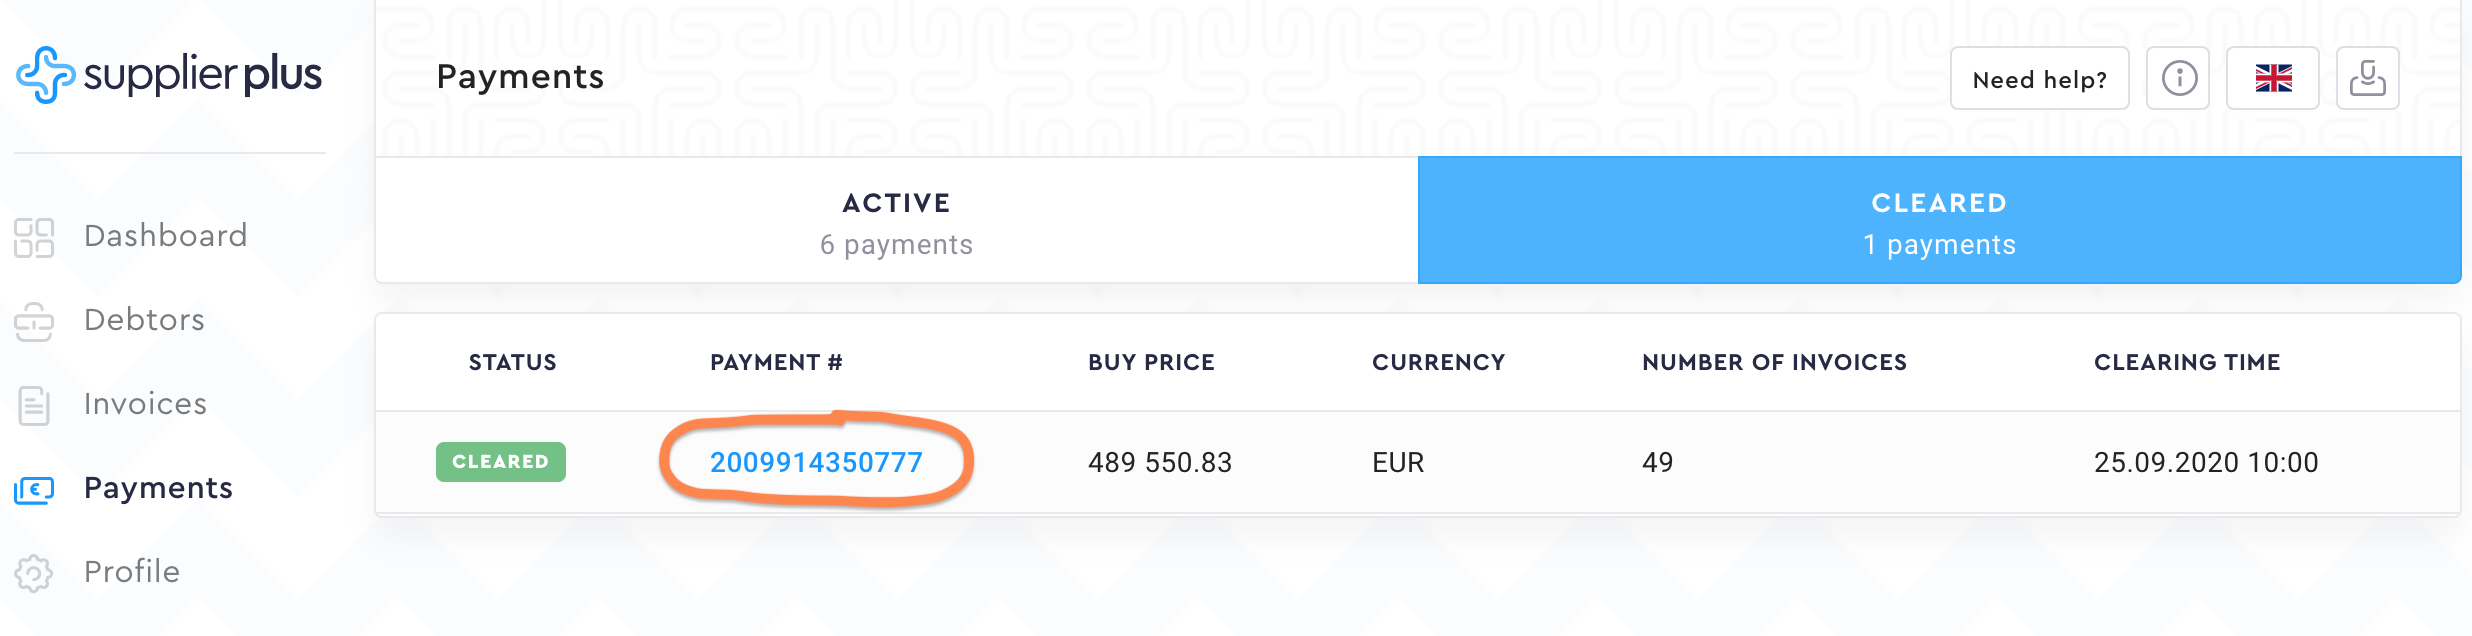Screen dimensions: 2472x636
Task: Click the Buy Price column header
Action: tap(1151, 362)
